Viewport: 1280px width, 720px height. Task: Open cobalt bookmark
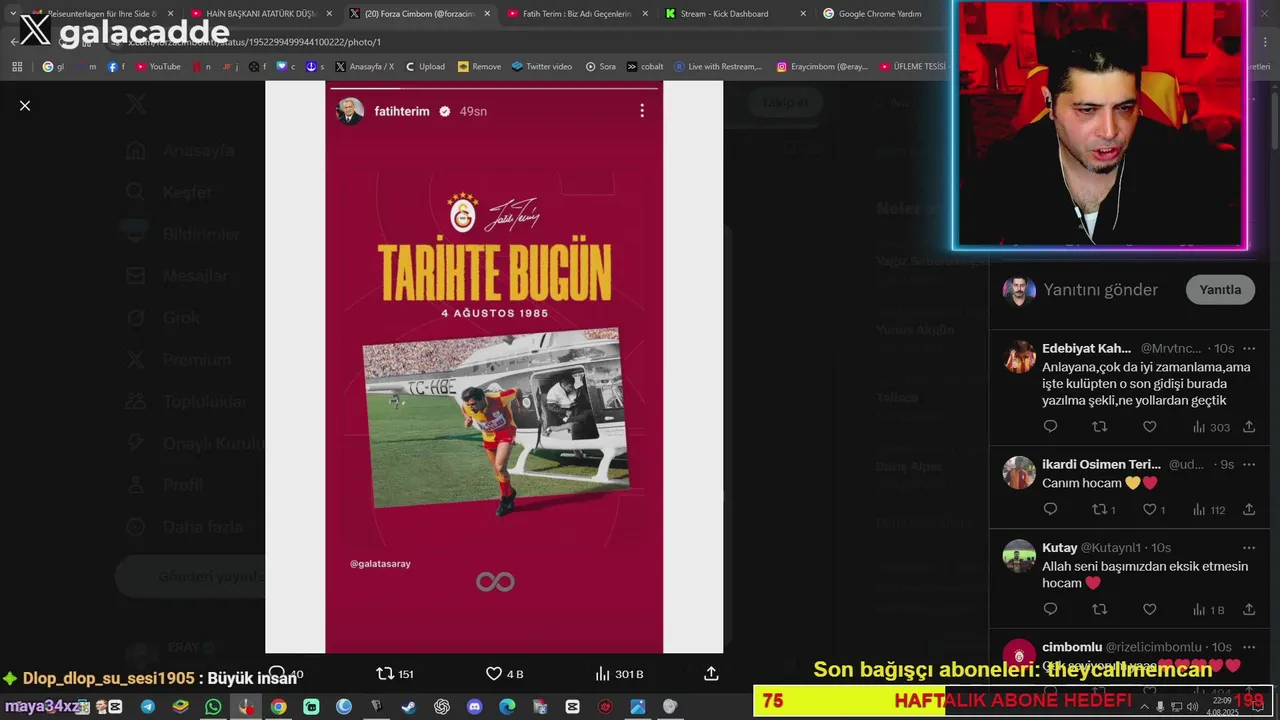[x=645, y=67]
